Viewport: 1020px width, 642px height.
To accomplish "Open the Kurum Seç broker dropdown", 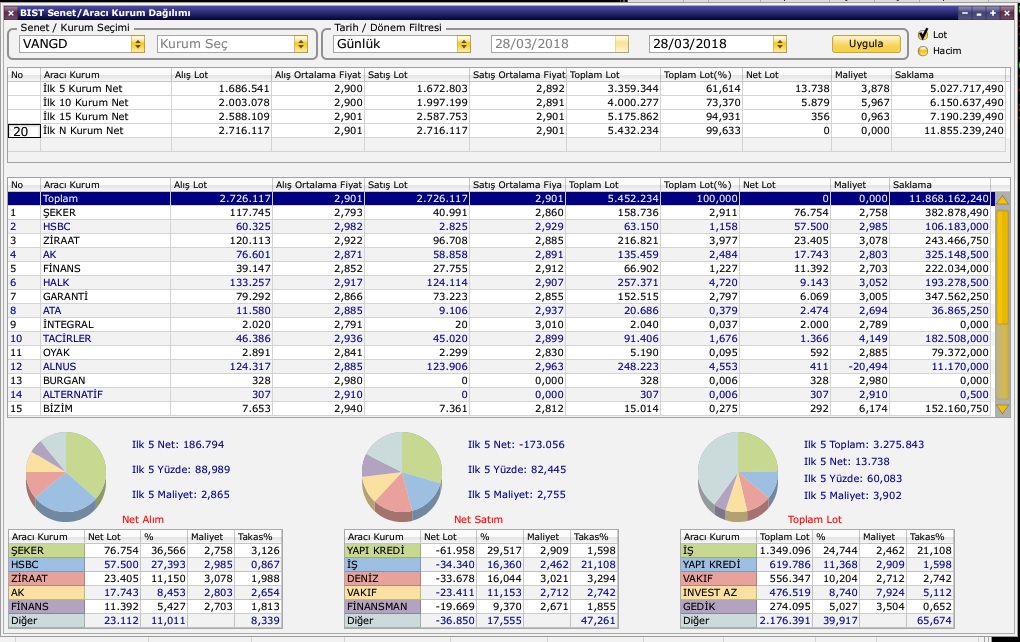I will (x=301, y=44).
